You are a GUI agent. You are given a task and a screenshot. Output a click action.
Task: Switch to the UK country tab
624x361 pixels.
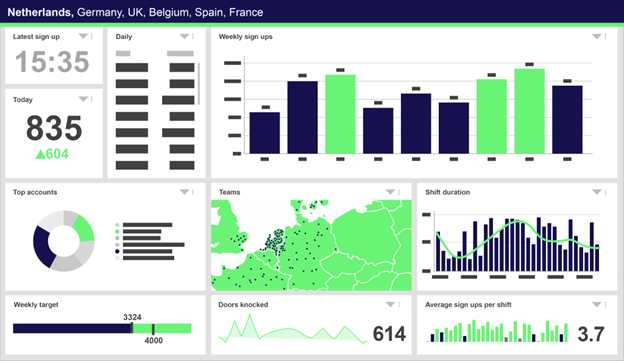136,12
